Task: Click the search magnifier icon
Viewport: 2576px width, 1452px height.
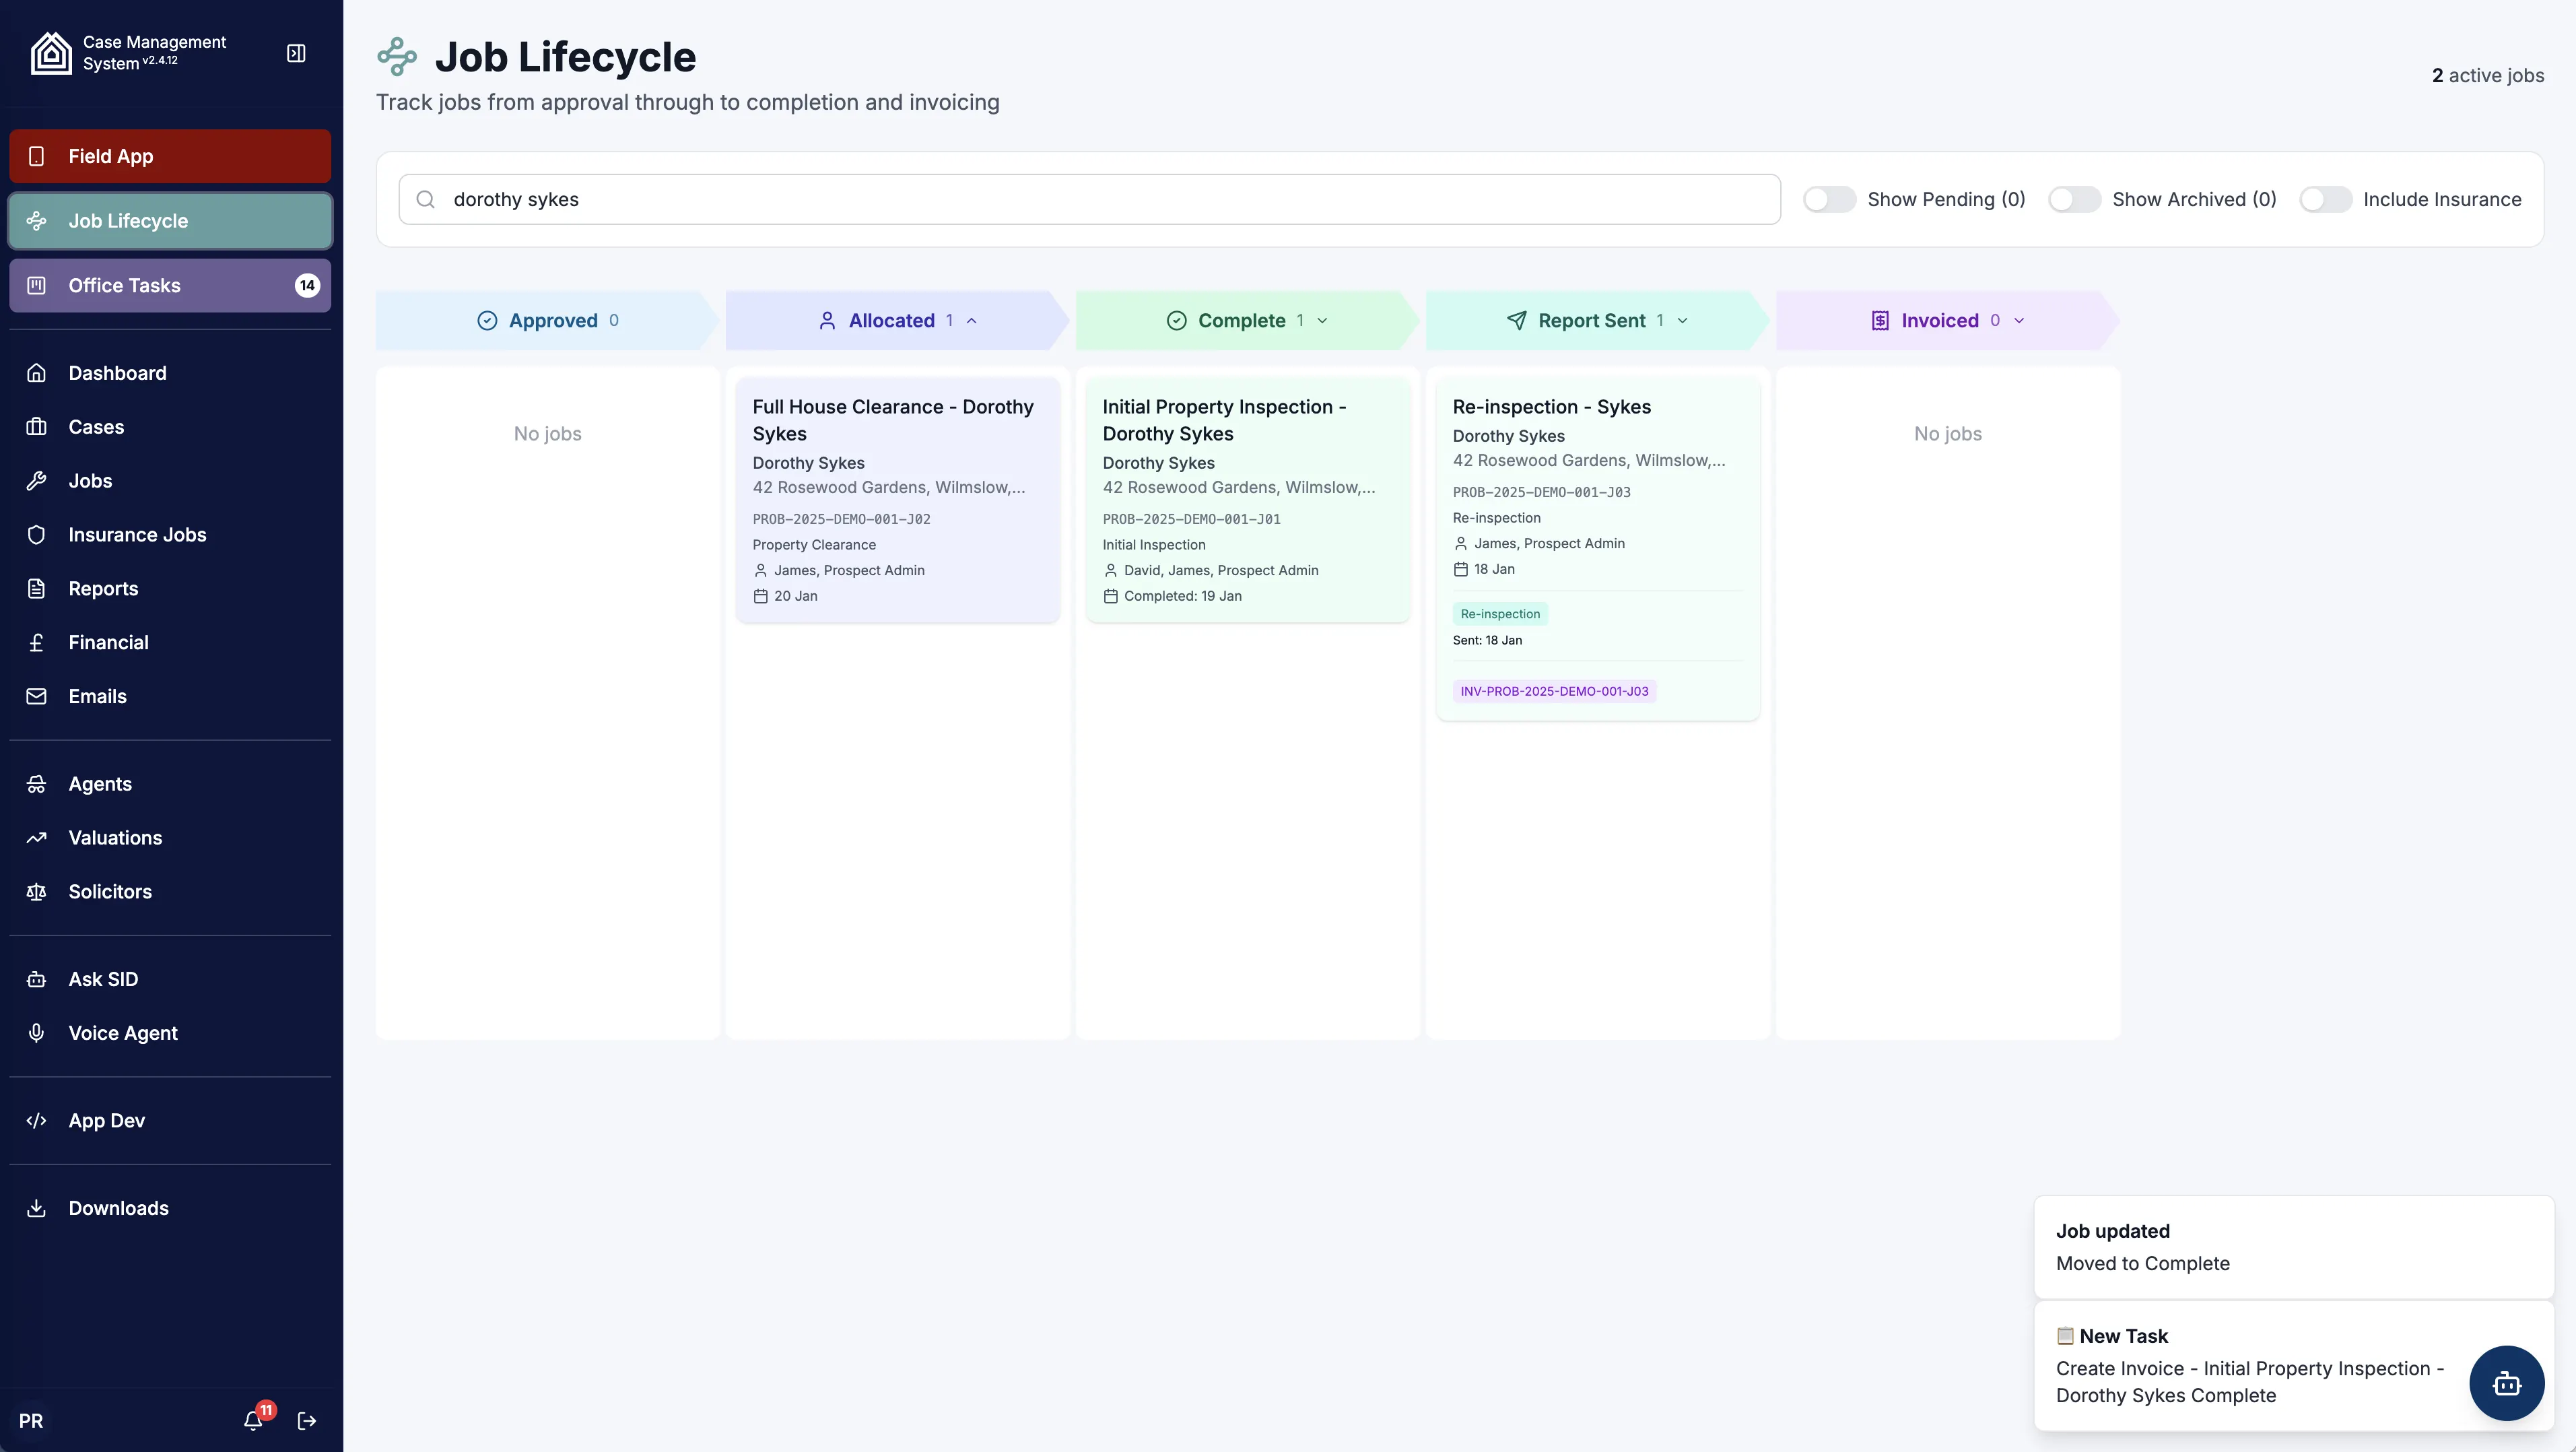Action: (426, 199)
